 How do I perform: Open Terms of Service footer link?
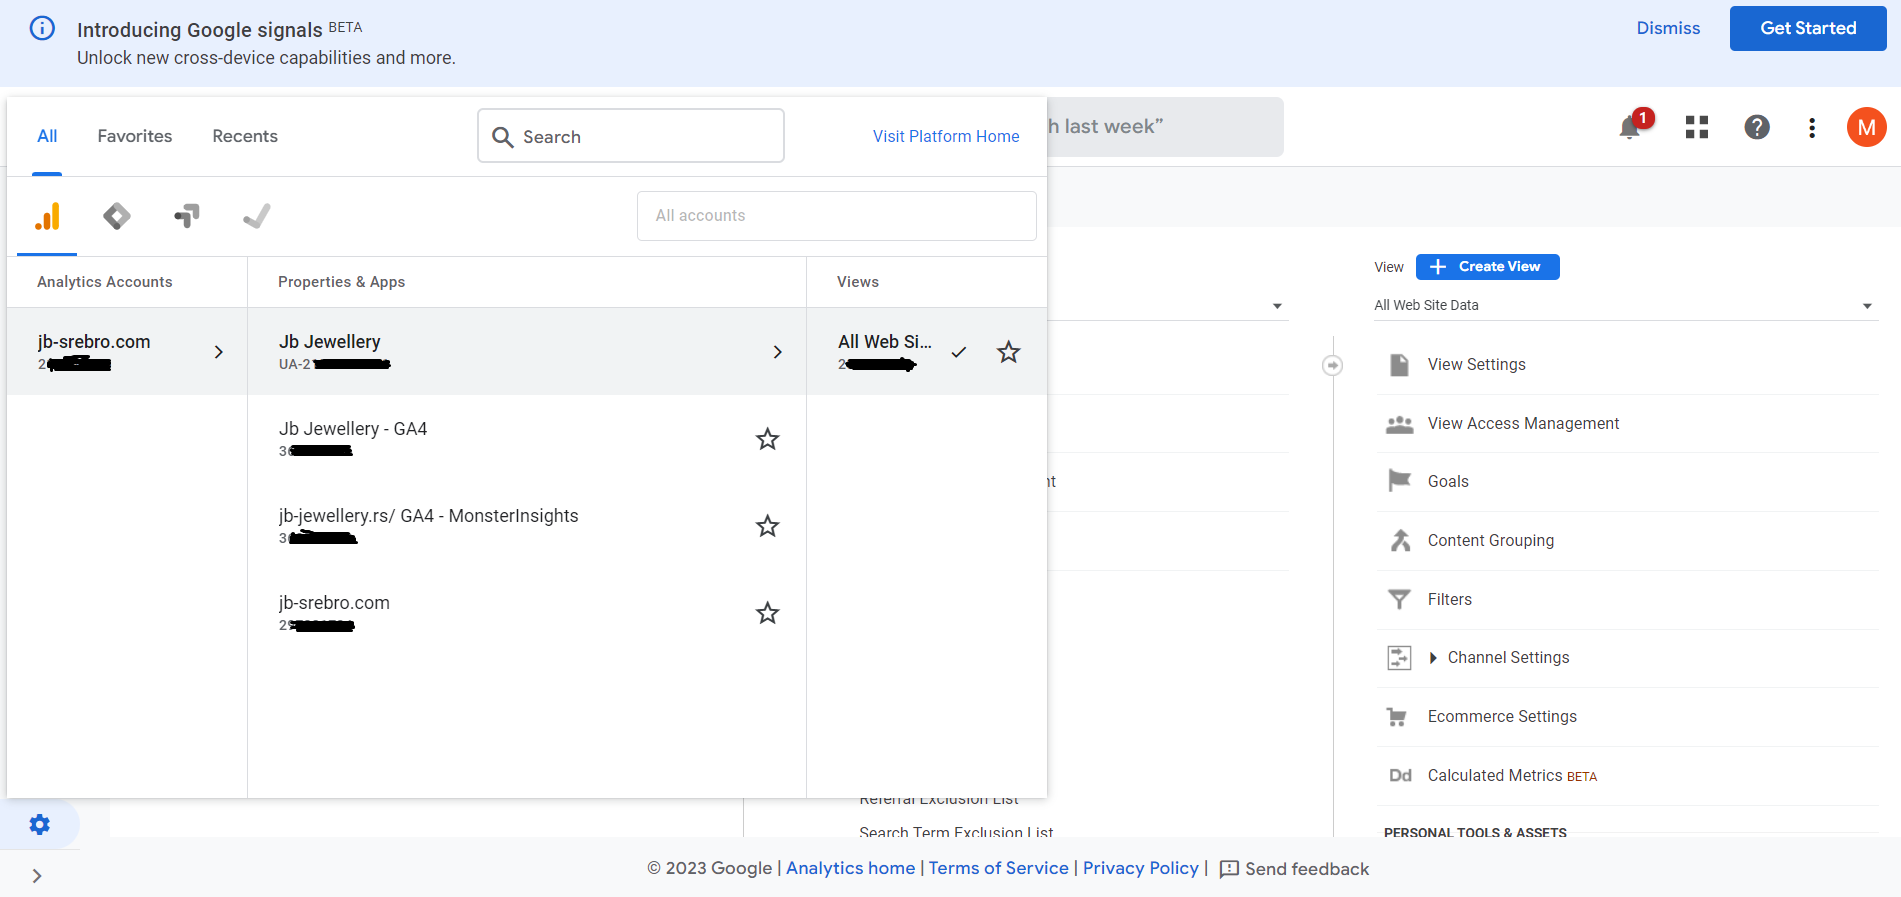click(998, 868)
